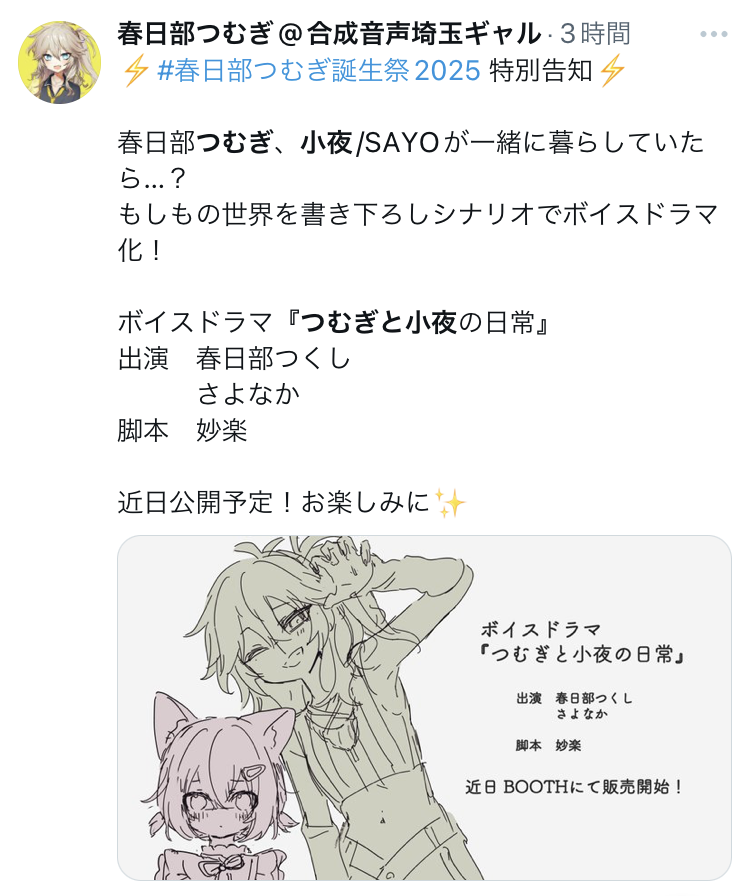Open the 3時間 timestamp link

595,34
